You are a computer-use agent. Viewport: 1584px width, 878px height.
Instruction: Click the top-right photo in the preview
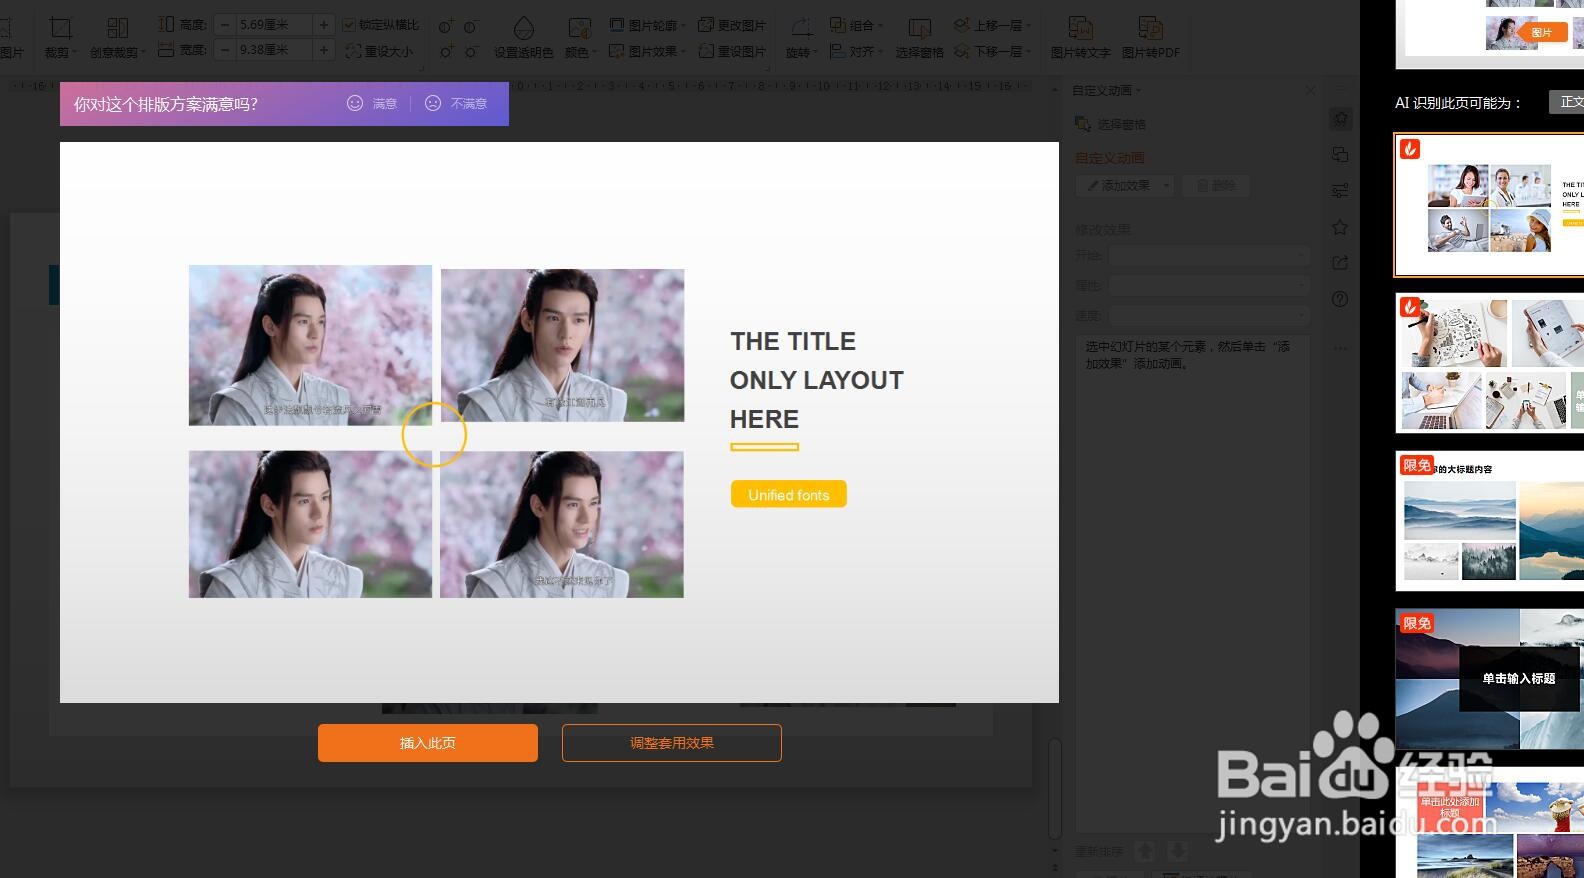(563, 345)
